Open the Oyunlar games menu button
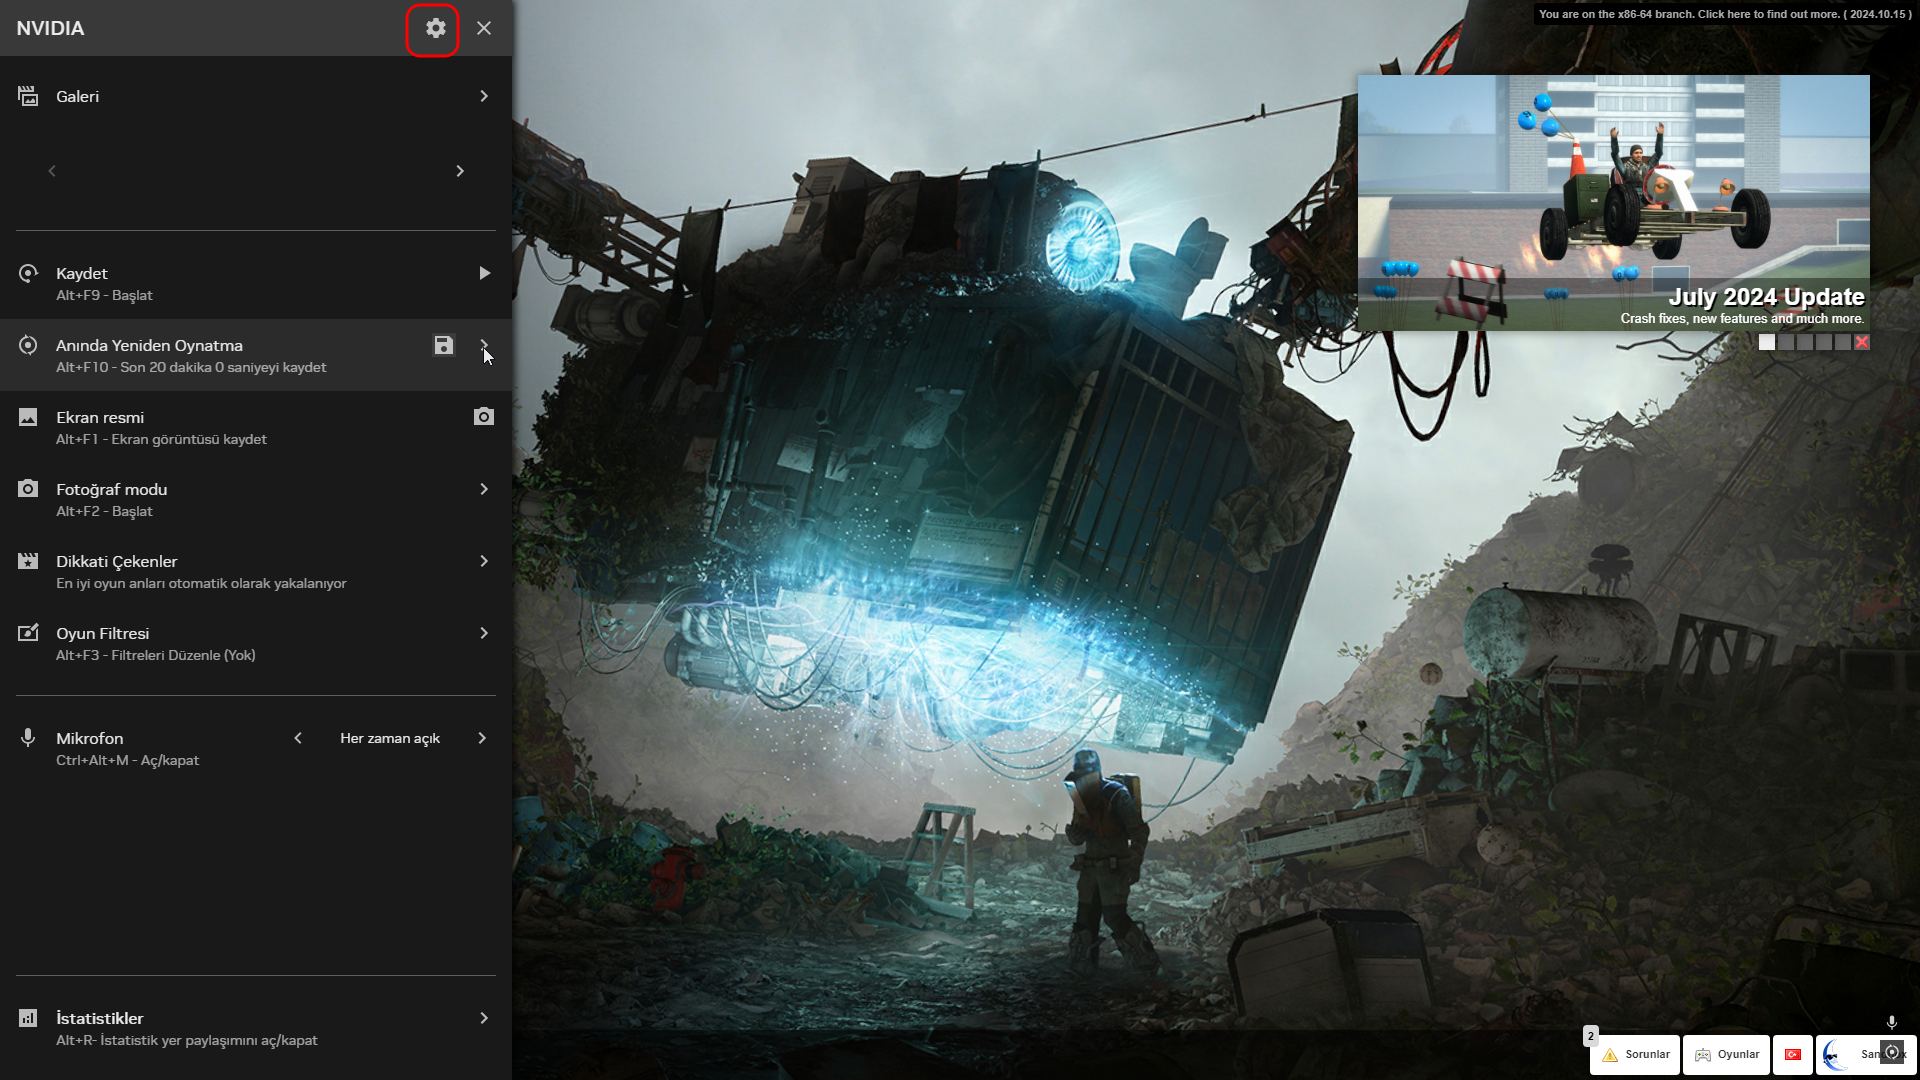Screen dimensions: 1920x1080 1727,1055
